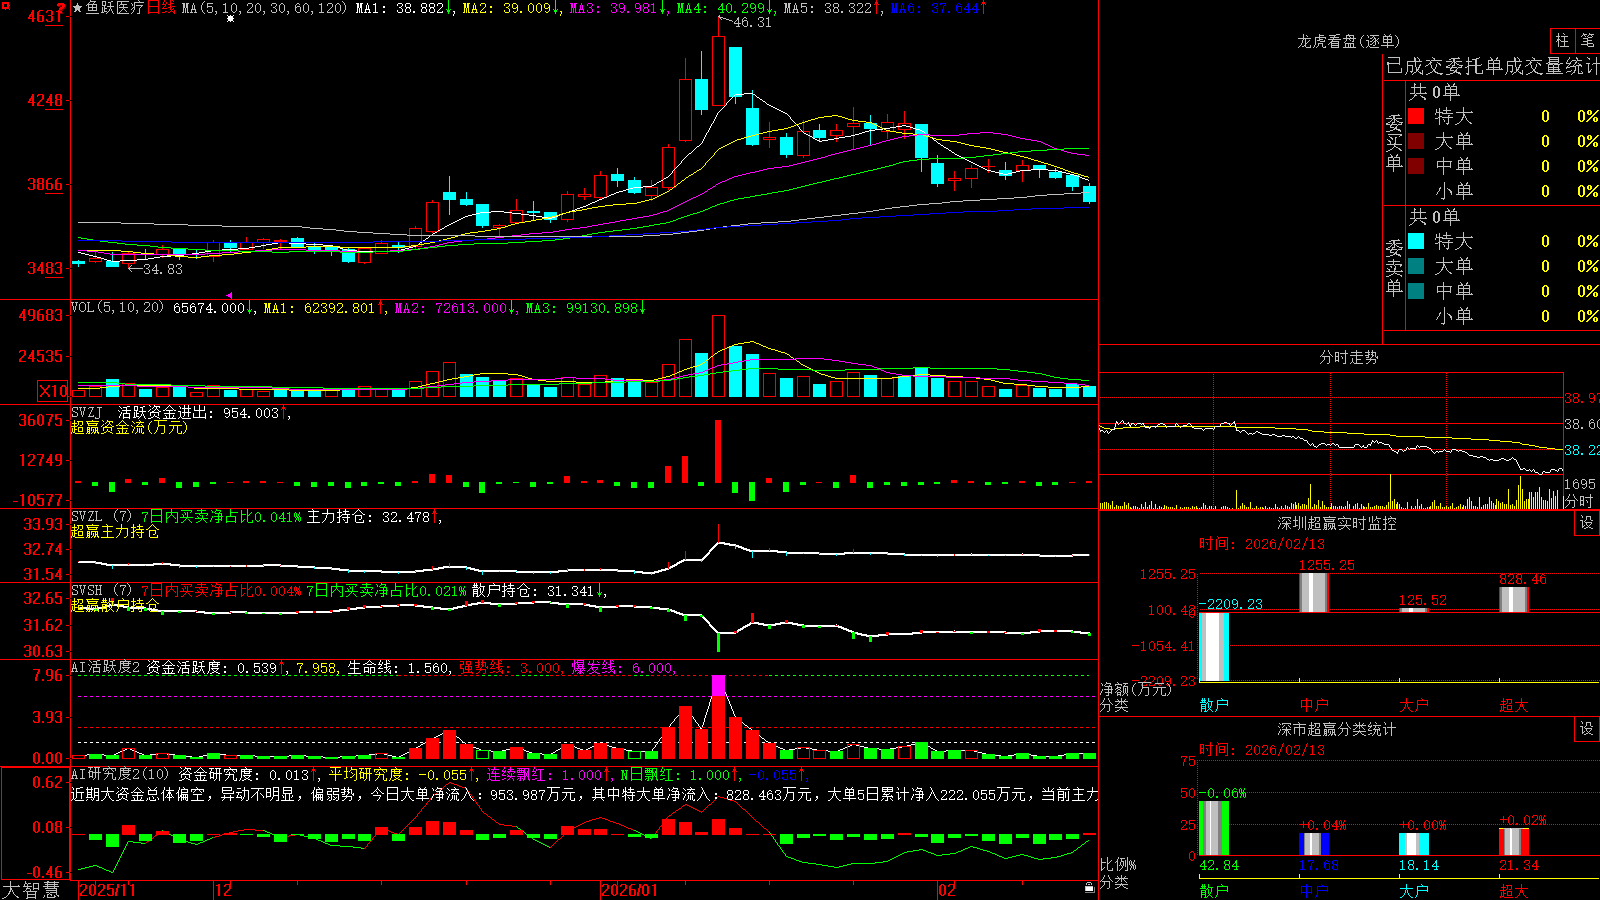This screenshot has width=1600, height=900.
Task: Click the teal 中单 swatch in 委卖单
Action: pos(1416,291)
